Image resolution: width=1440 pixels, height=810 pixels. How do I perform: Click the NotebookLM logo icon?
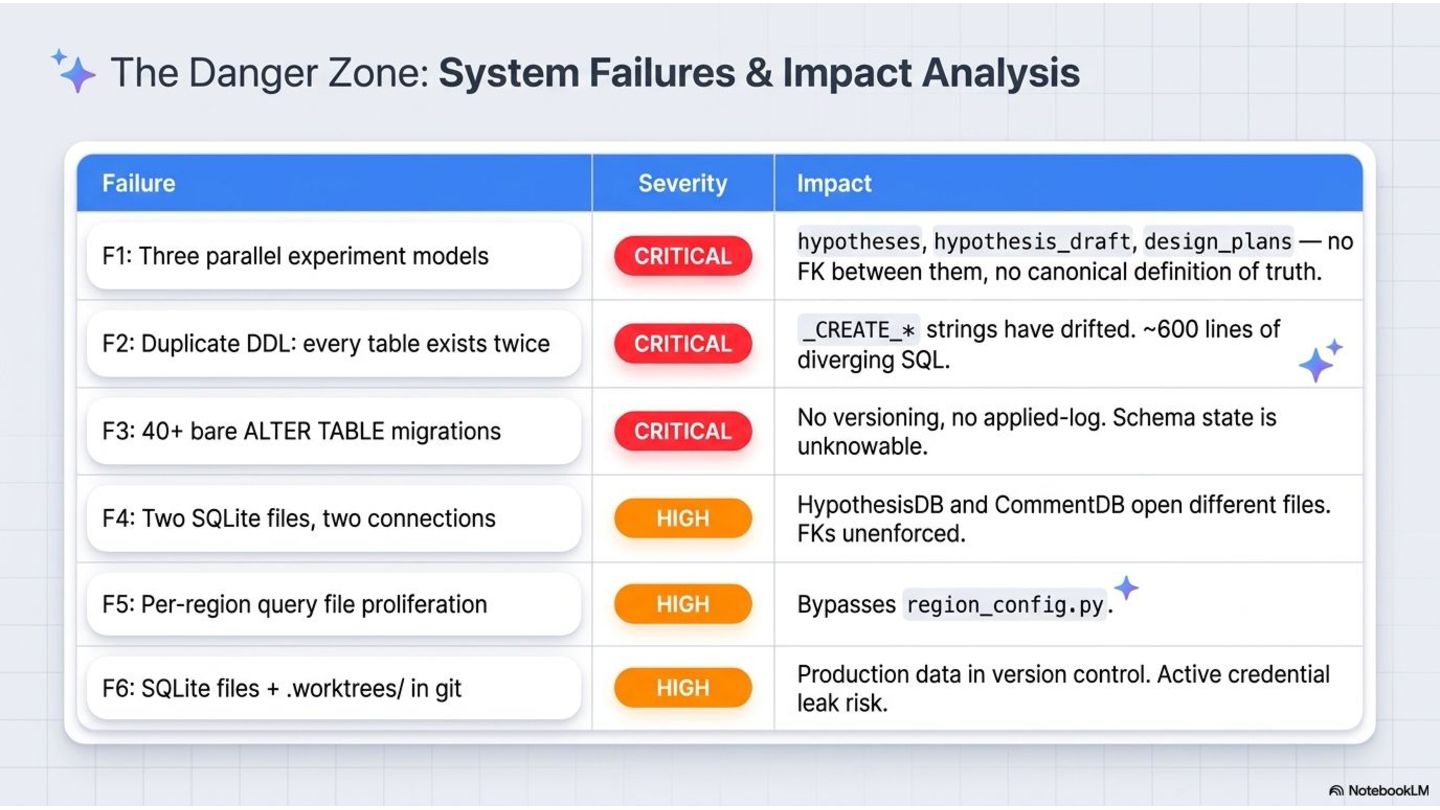pos(1336,790)
